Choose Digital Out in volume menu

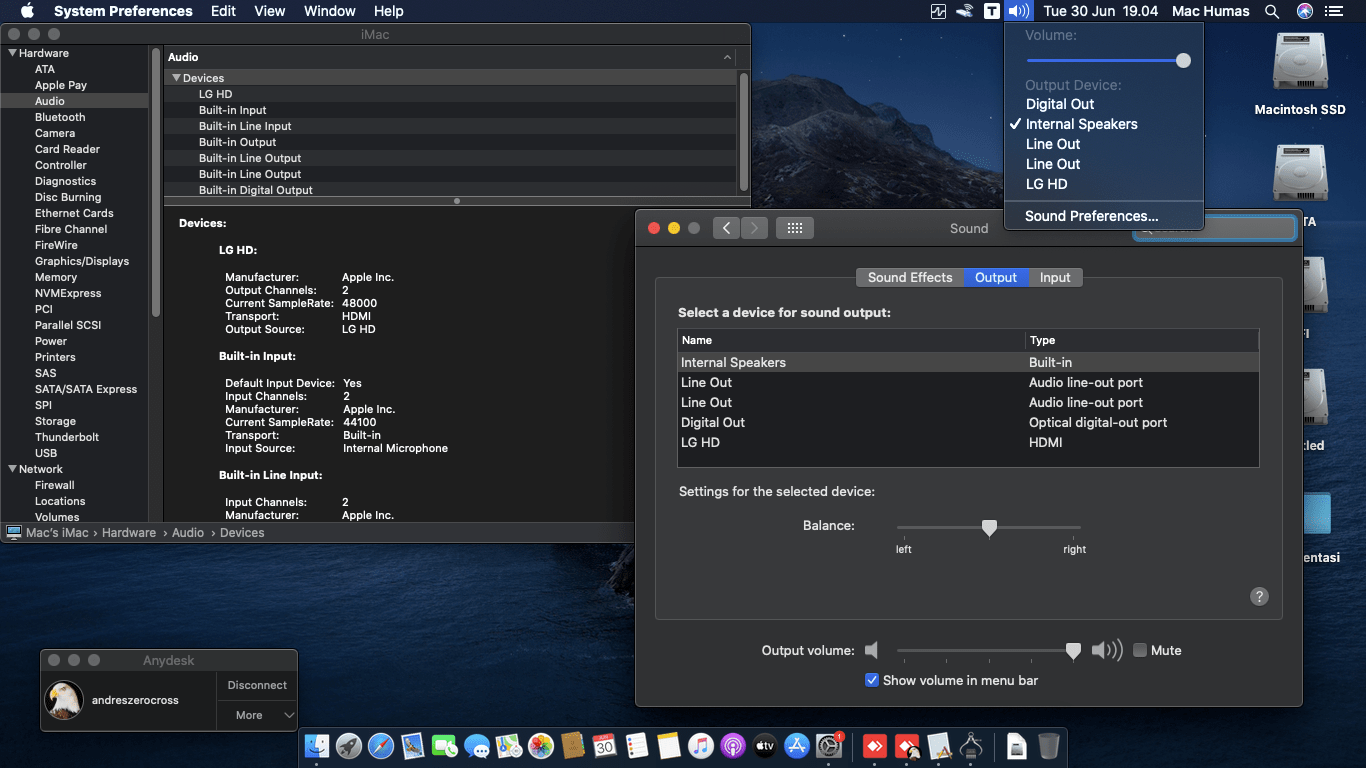point(1104,104)
